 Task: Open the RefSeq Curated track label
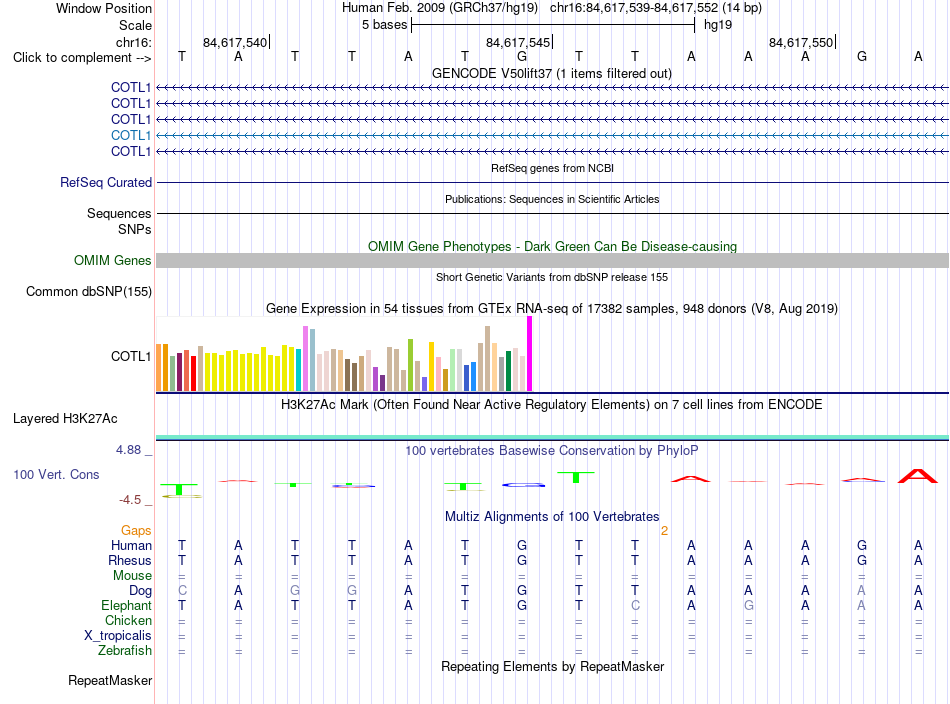105,182
